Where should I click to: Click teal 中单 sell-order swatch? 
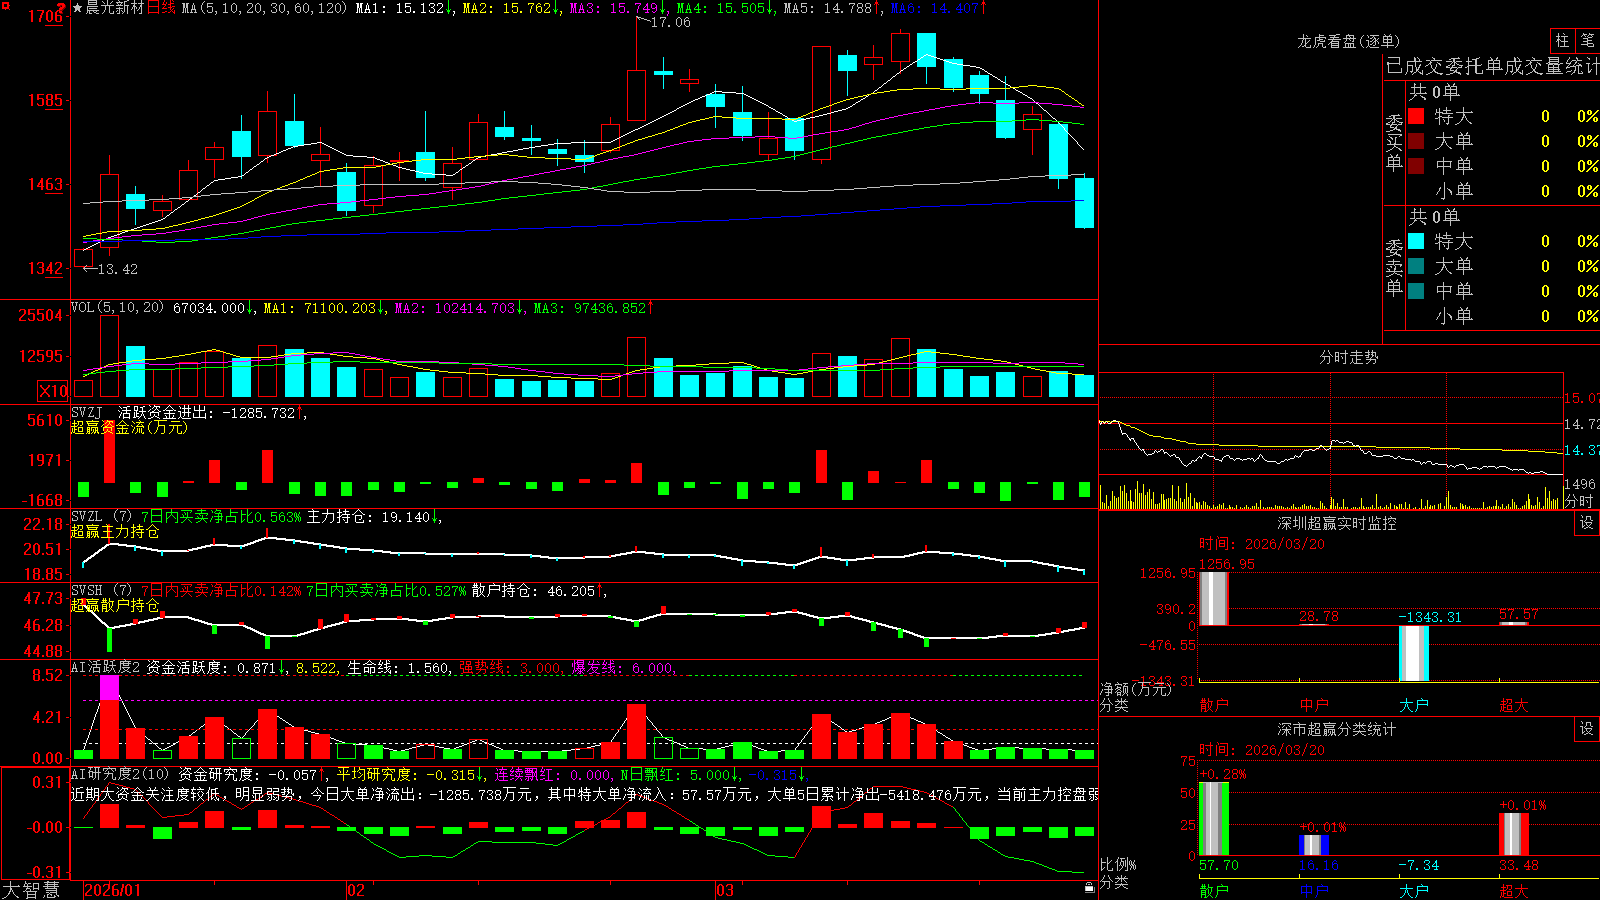(1416, 291)
